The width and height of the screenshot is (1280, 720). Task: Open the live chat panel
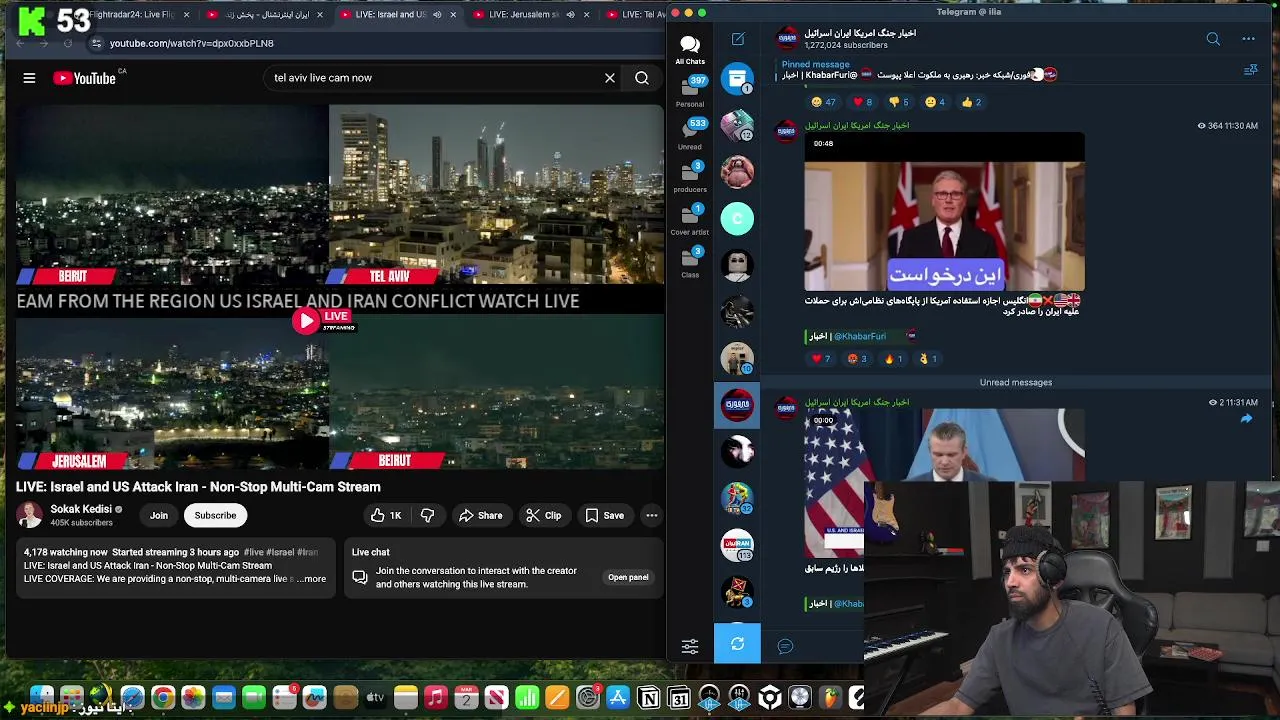pyautogui.click(x=628, y=577)
